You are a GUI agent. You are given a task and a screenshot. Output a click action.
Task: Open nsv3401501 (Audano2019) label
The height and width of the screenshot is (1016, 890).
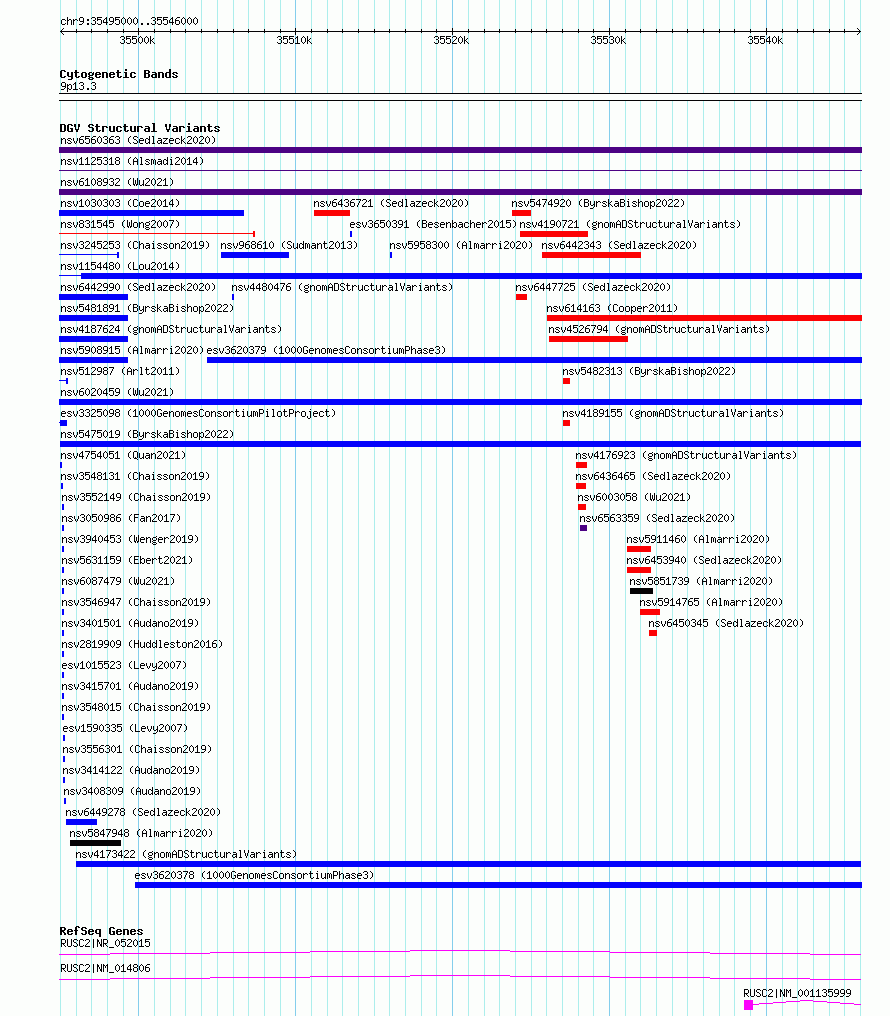pos(130,623)
